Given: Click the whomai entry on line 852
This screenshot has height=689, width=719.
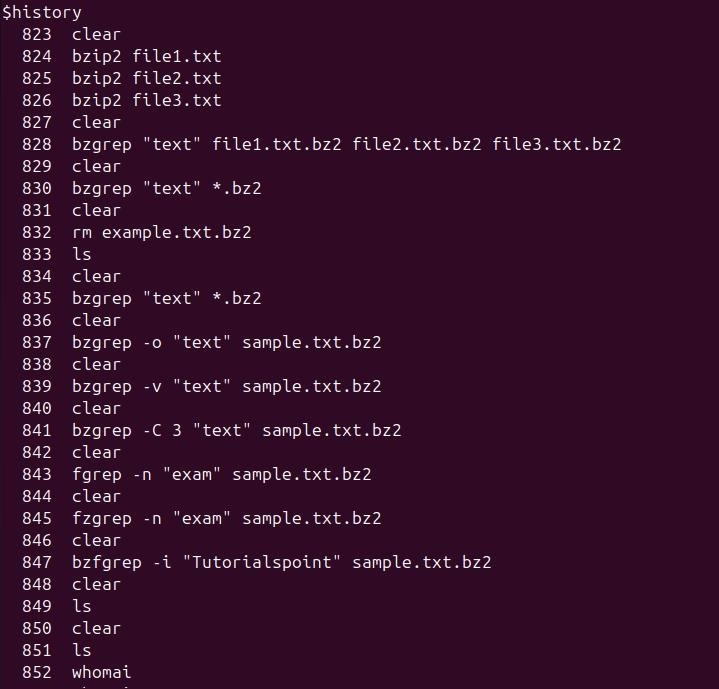Looking at the screenshot, I should (101, 672).
